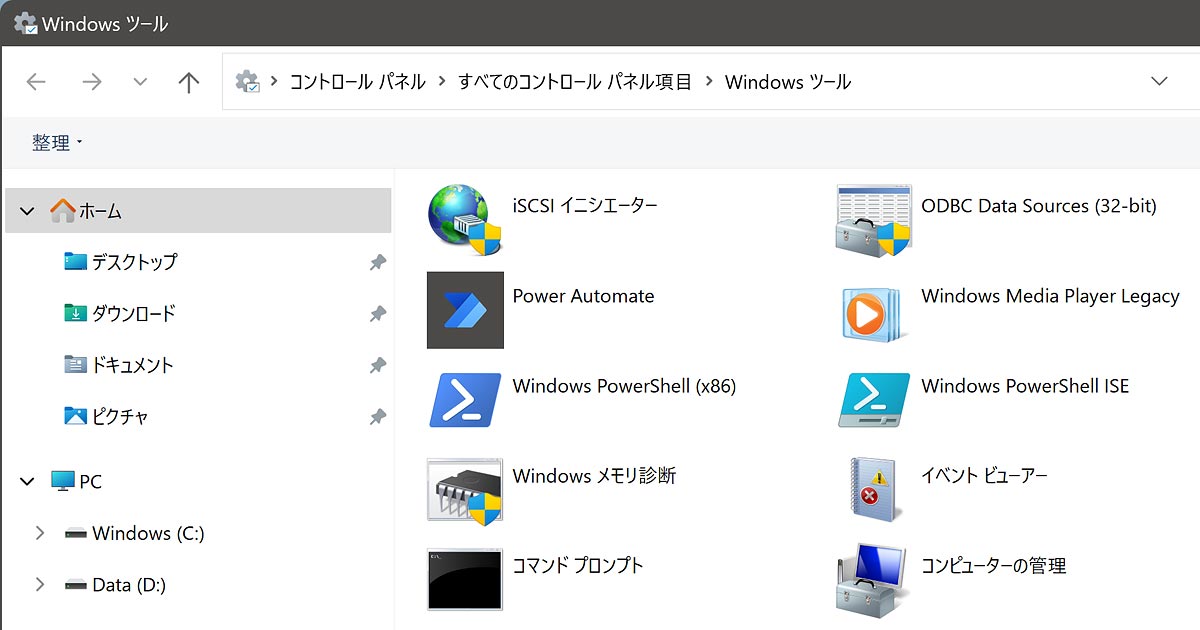Open the iSCSI イニシエーター globe icon
The height and width of the screenshot is (630, 1200).
pyautogui.click(x=465, y=220)
